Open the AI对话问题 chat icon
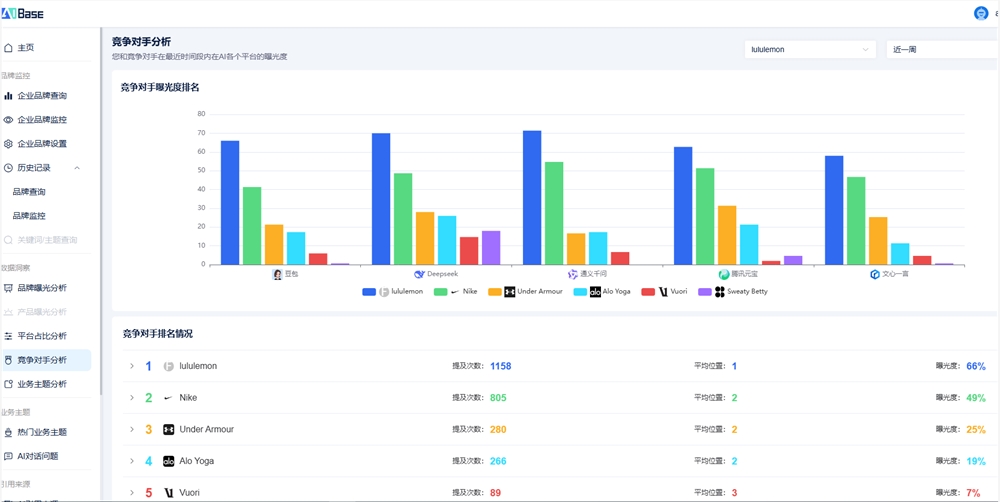Screen dimensions: 1000x502 [x=9, y=456]
